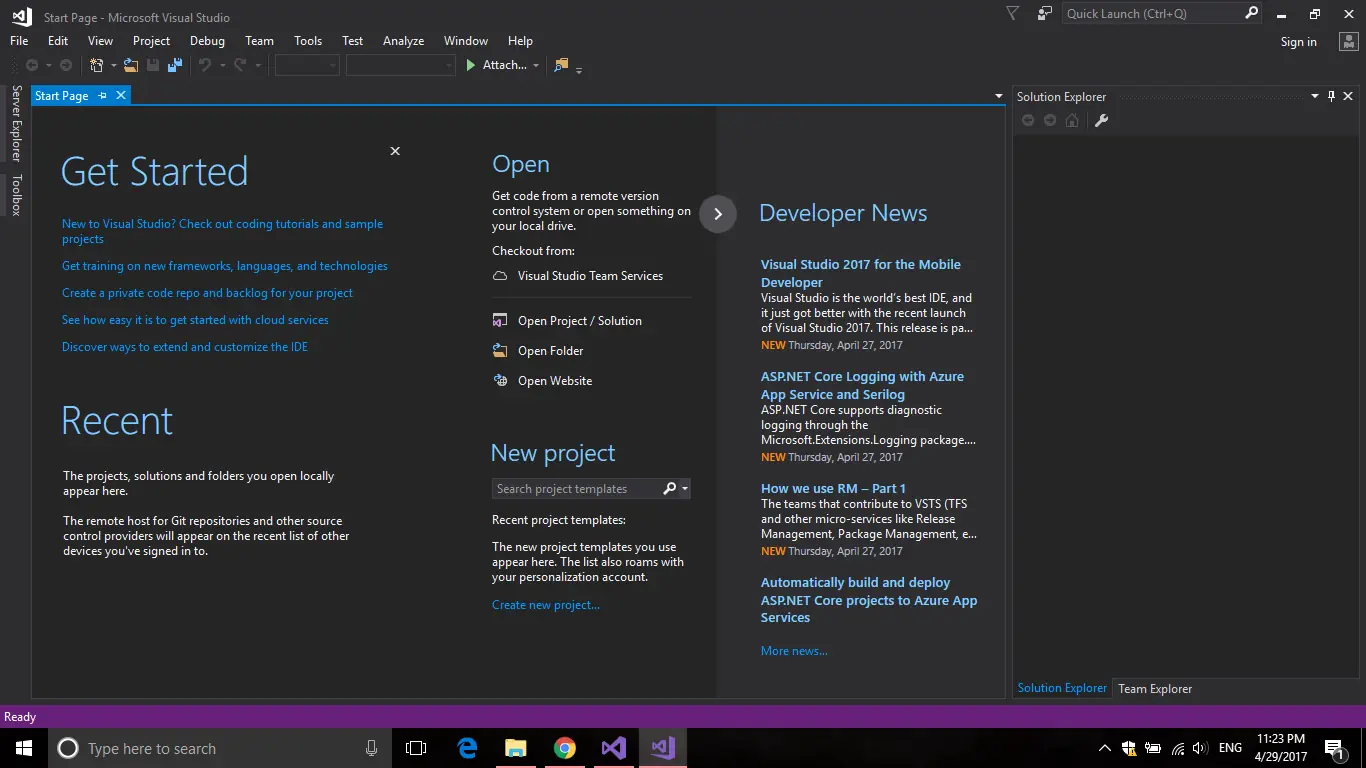1366x768 pixels.
Task: Click the Windows taskbar search box
Action: click(220, 748)
